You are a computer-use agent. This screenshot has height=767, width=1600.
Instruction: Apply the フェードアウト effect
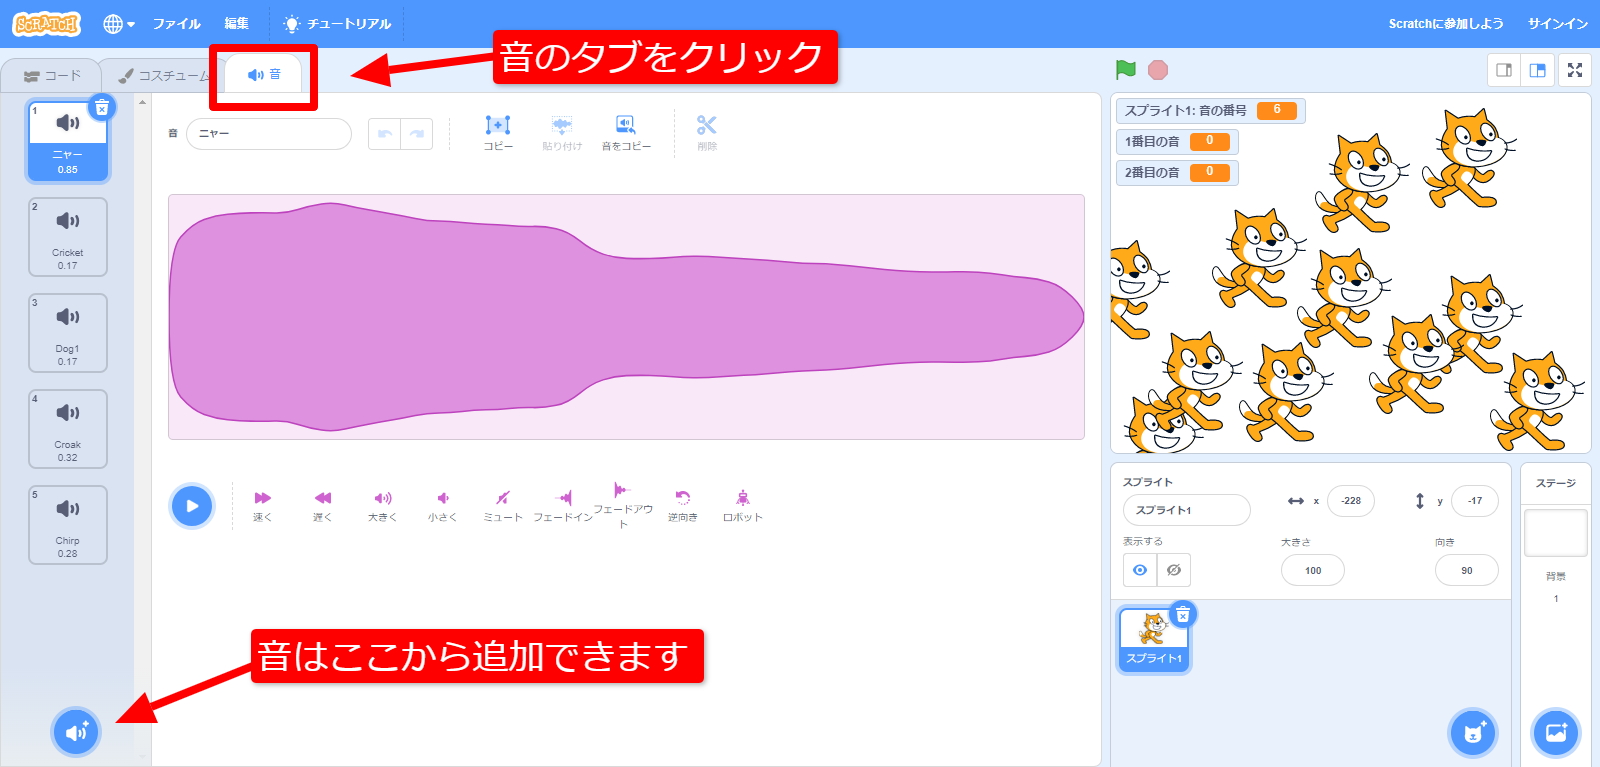(623, 505)
